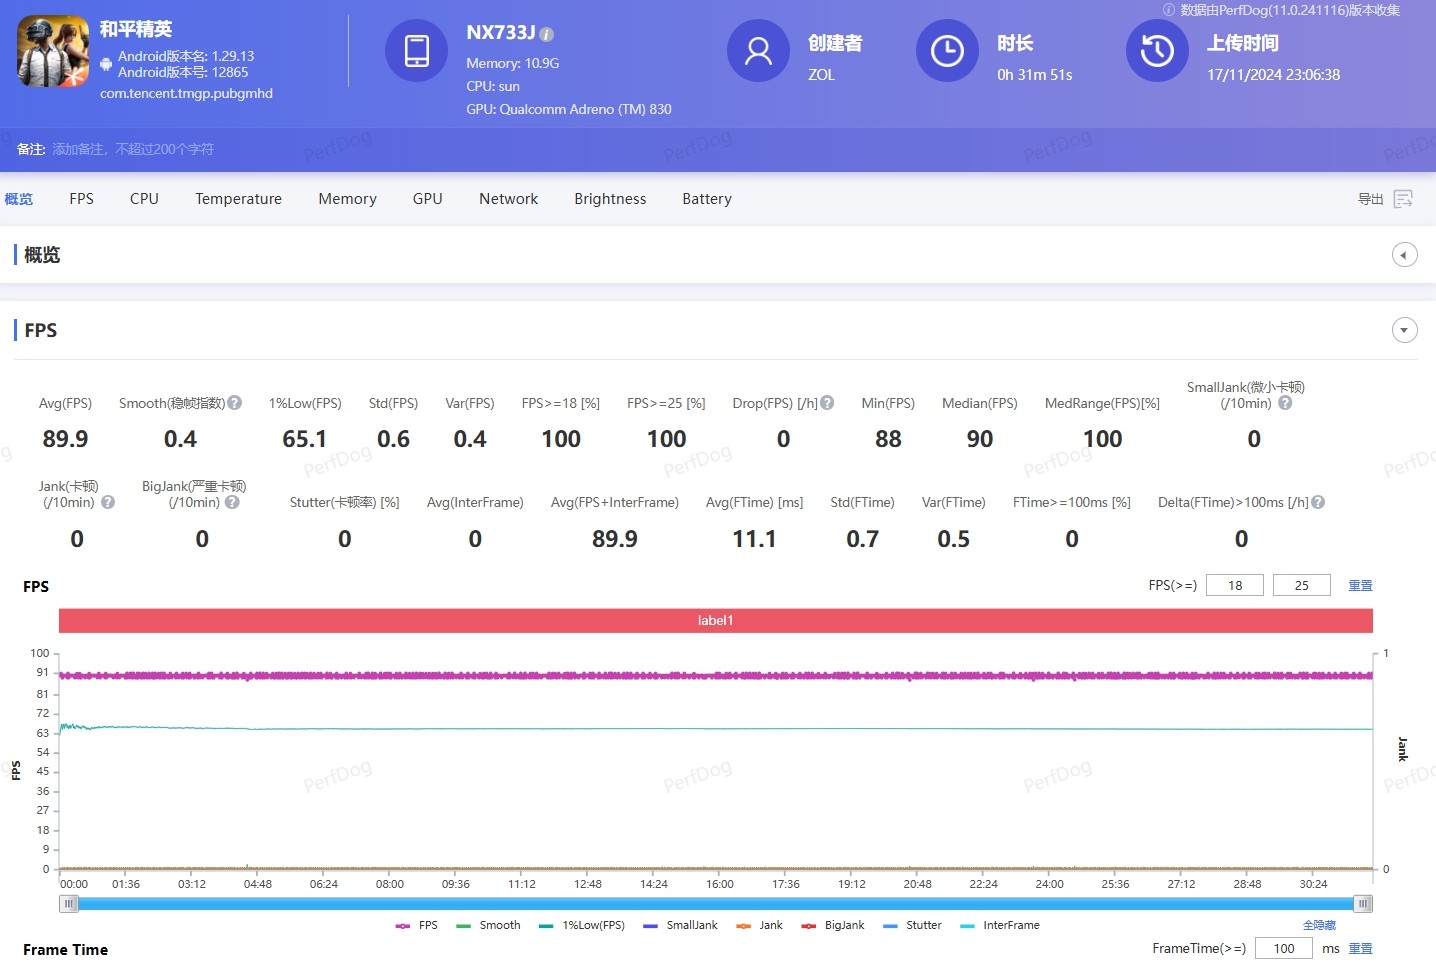Click the 全隐藏 hide-all link
Image resolution: width=1436 pixels, height=968 pixels.
coord(1319,925)
